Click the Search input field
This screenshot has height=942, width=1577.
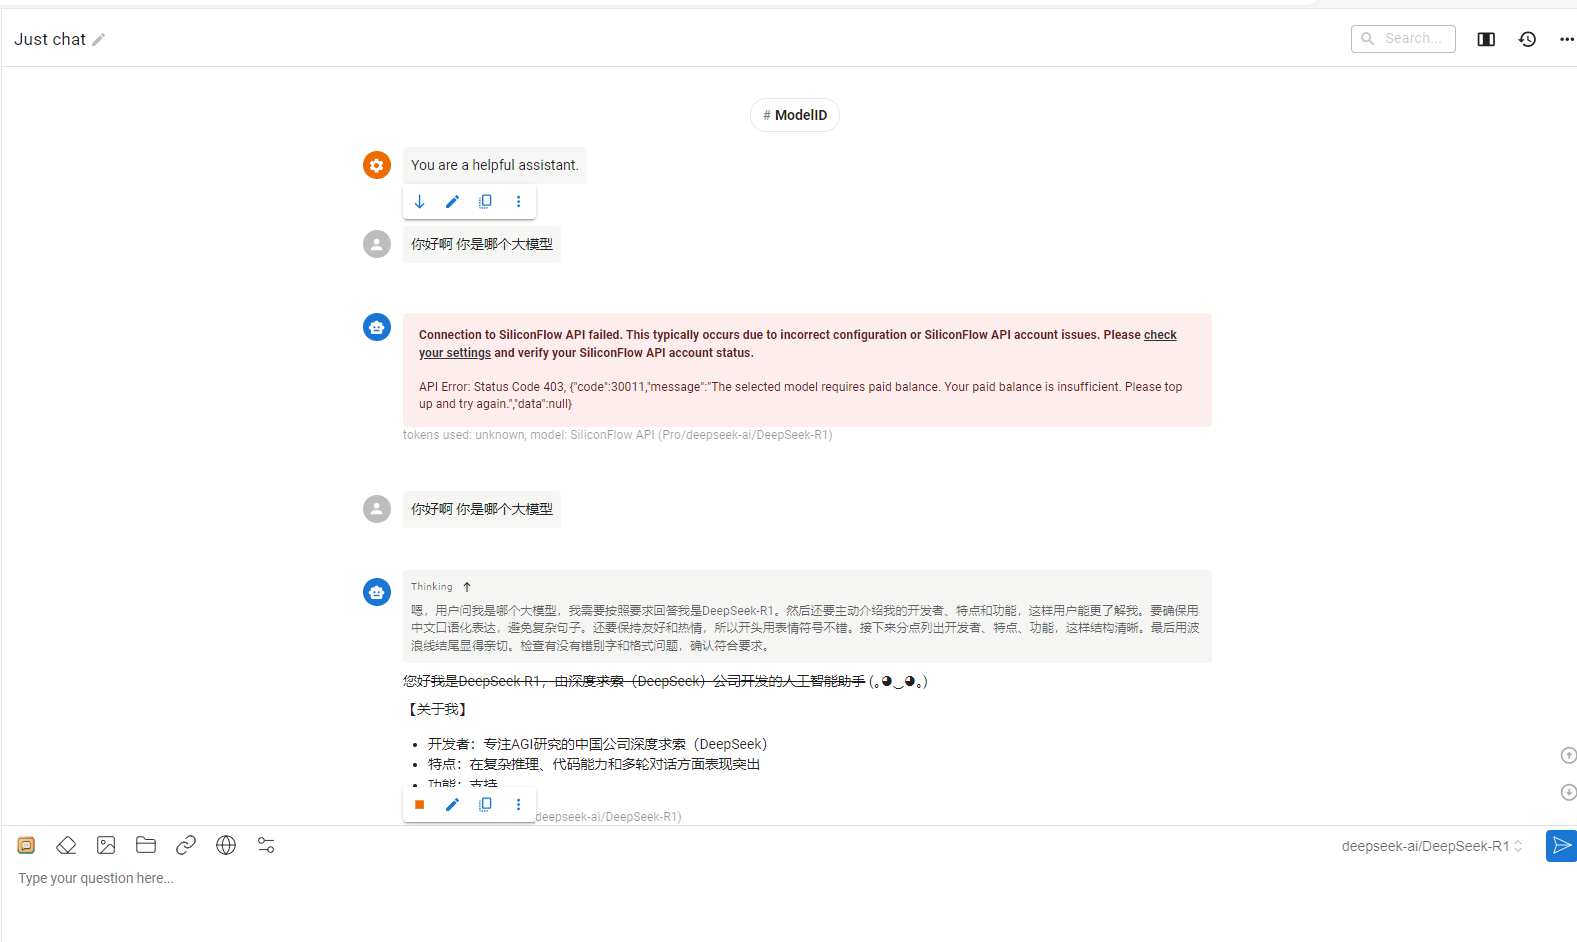(1403, 38)
